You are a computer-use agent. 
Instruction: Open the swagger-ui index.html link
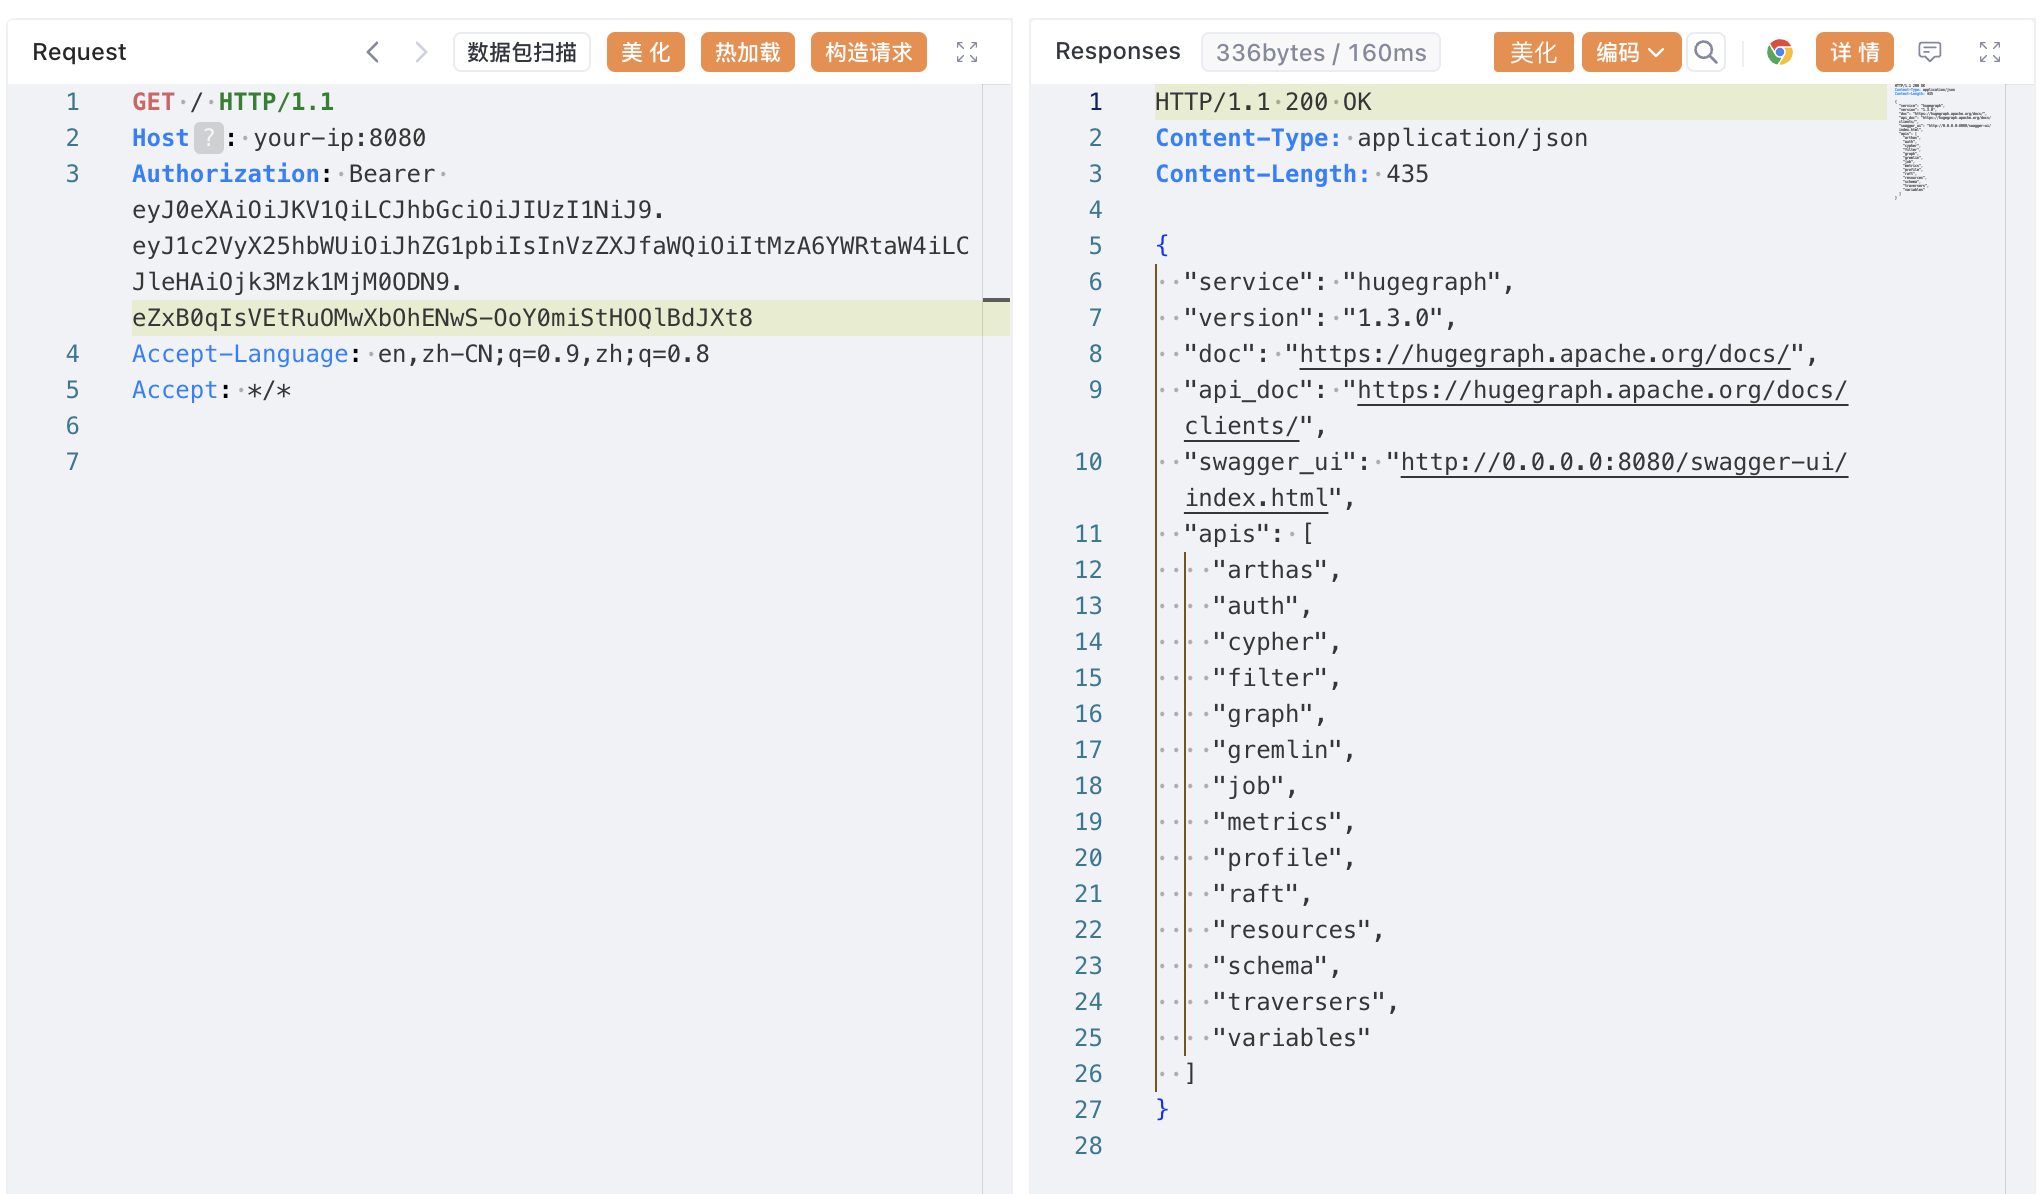(x=1623, y=462)
